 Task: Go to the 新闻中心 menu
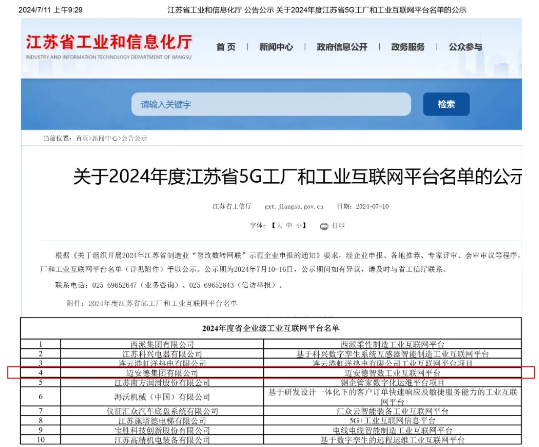point(276,47)
